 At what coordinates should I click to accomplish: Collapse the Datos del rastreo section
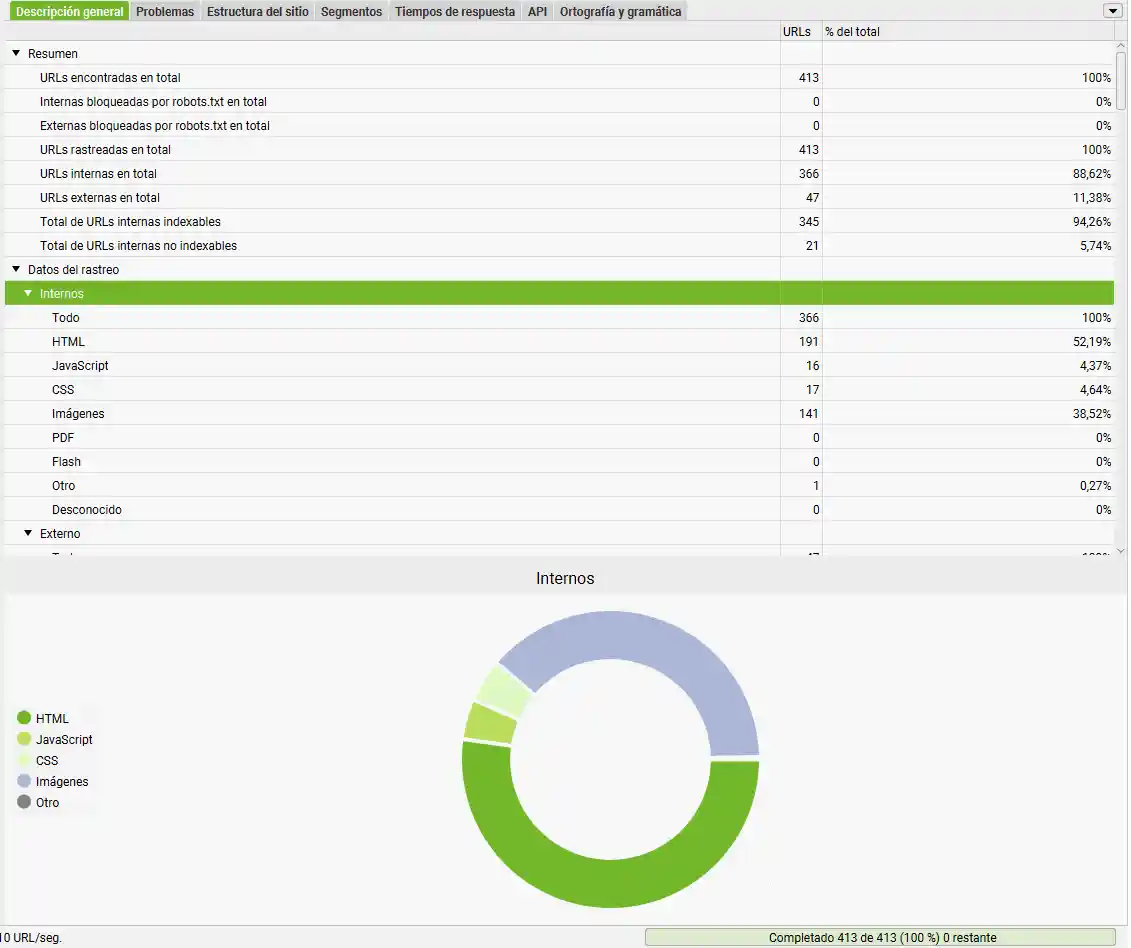pos(16,269)
